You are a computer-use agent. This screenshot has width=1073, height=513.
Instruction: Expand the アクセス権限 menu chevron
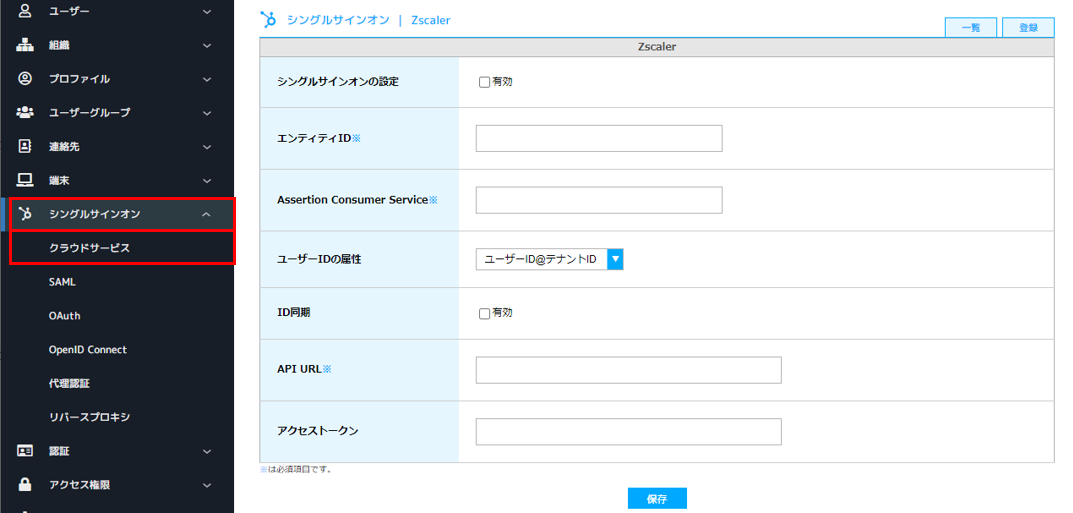click(207, 485)
